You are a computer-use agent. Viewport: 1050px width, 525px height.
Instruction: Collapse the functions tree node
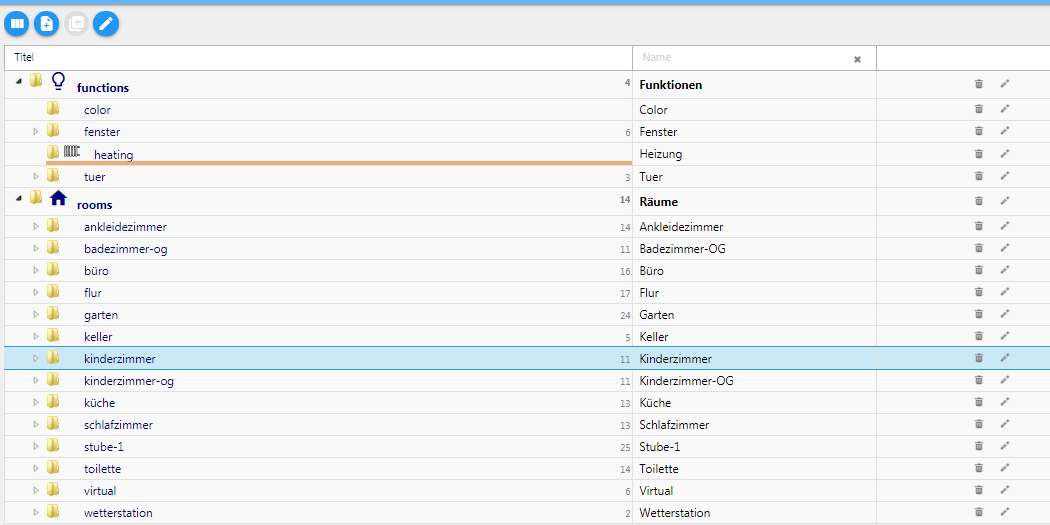pos(20,81)
